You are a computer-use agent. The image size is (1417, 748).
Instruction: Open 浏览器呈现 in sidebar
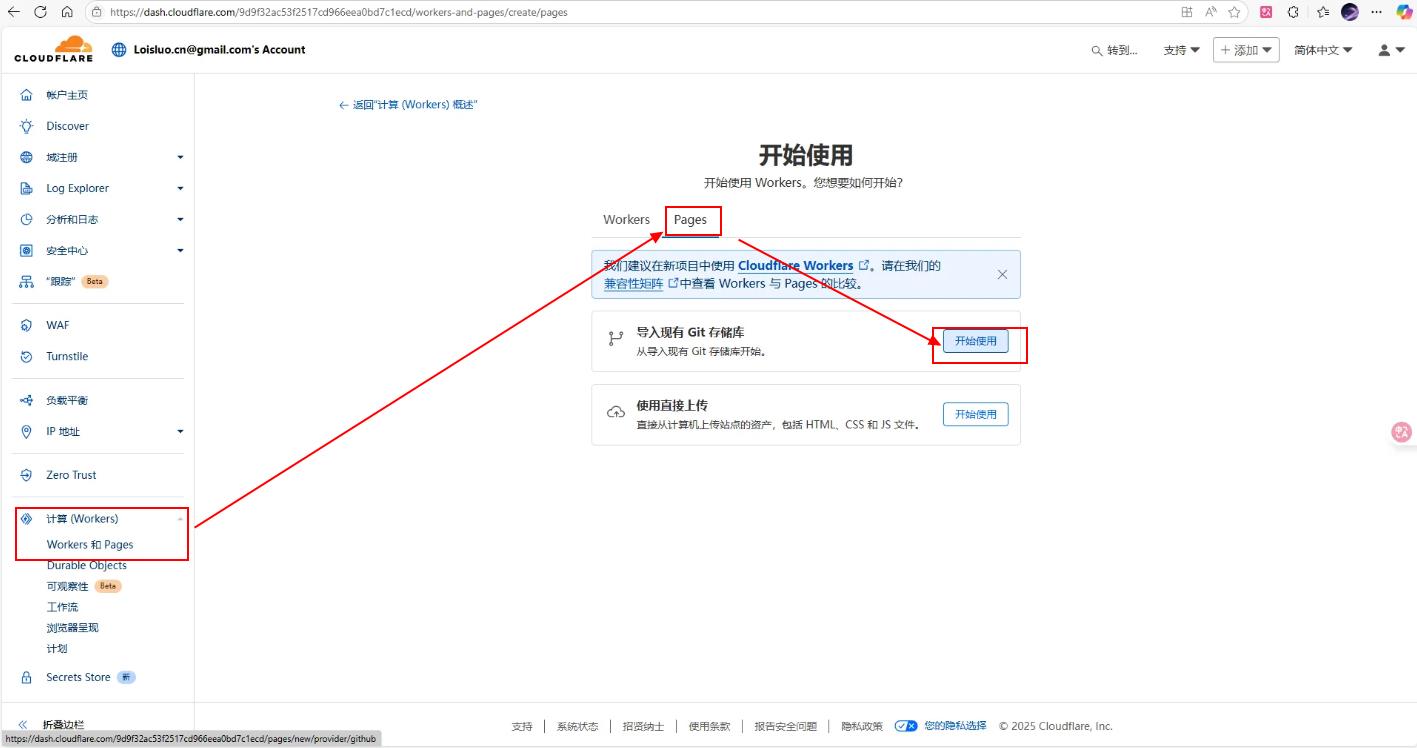click(x=73, y=628)
